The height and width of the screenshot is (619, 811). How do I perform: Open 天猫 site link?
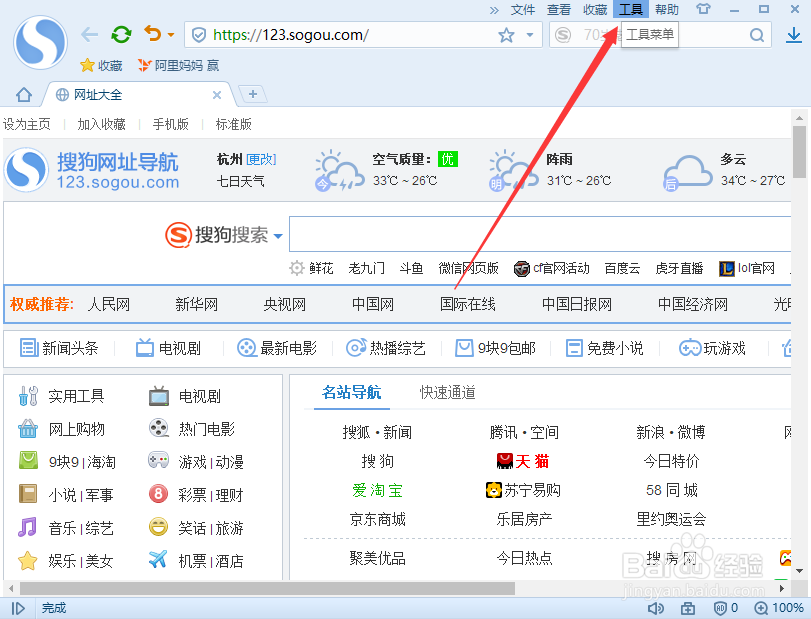tap(523, 461)
